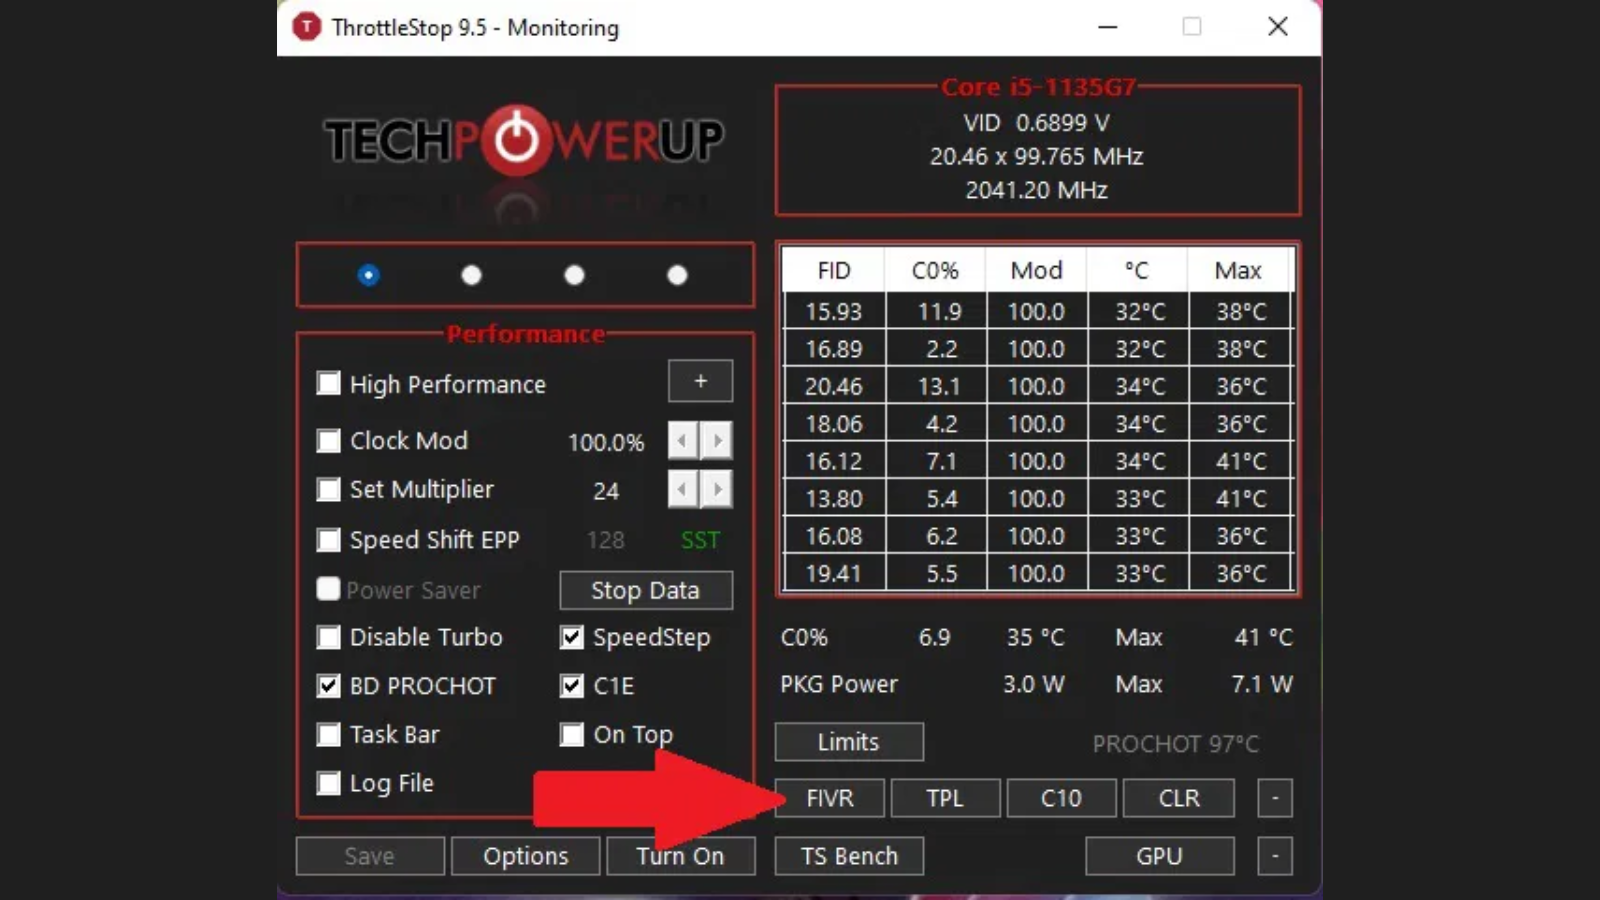Click the C10 states button

[1061, 798]
